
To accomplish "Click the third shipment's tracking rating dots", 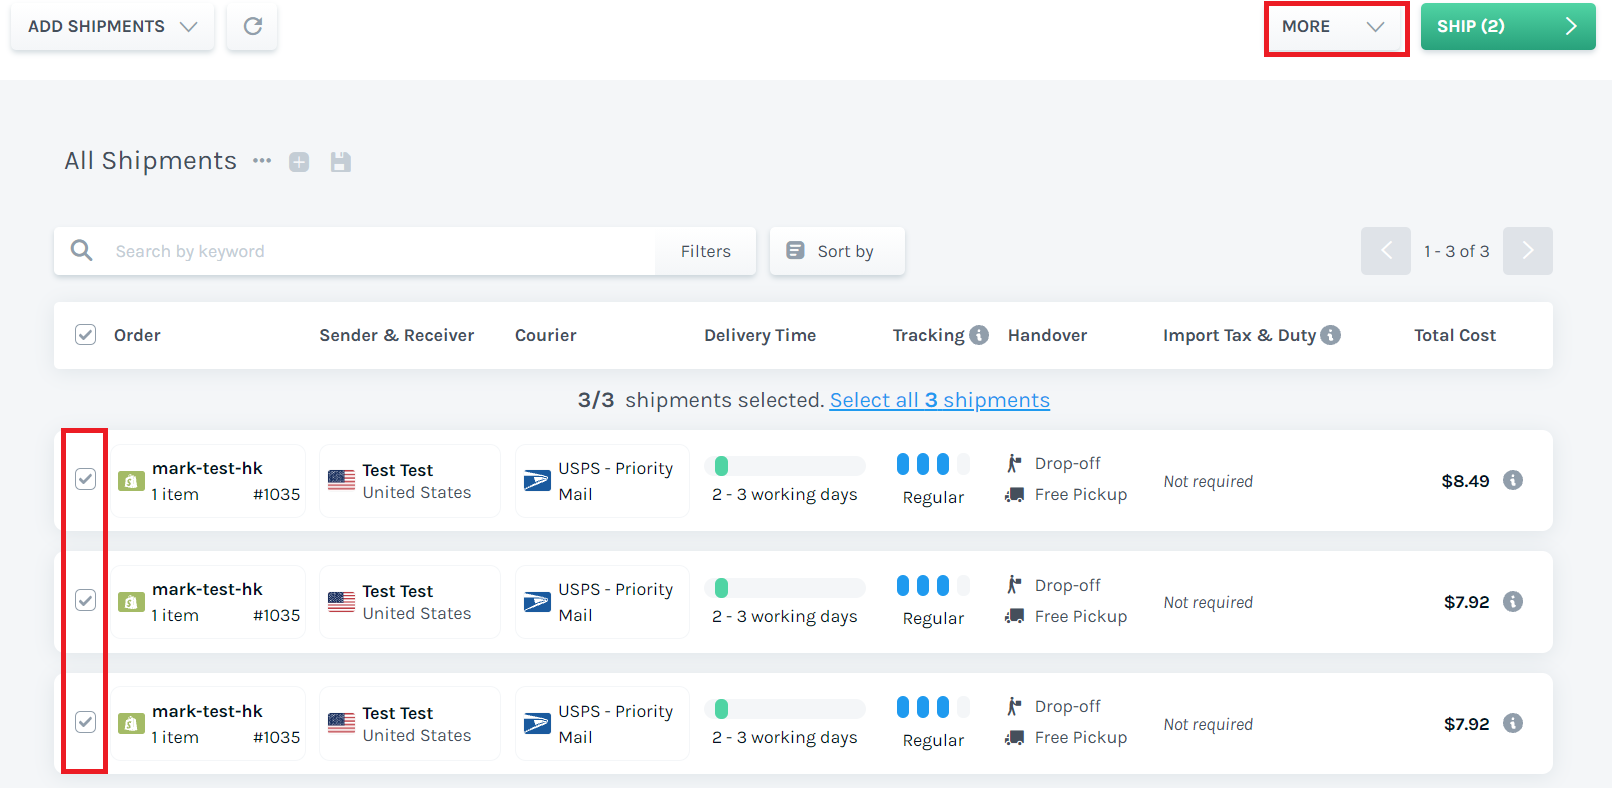I will coord(933,707).
